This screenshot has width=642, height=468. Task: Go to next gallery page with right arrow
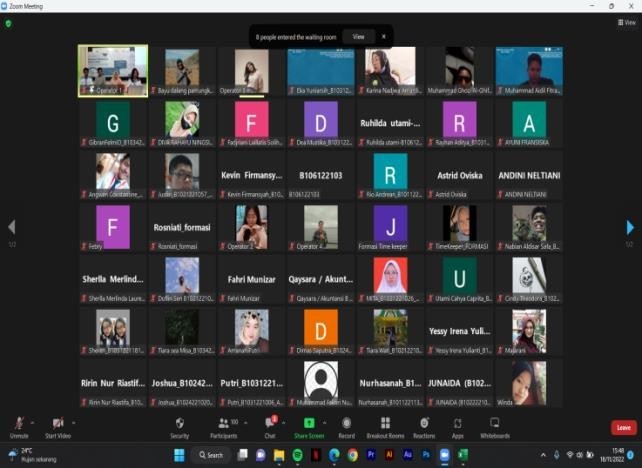629,227
